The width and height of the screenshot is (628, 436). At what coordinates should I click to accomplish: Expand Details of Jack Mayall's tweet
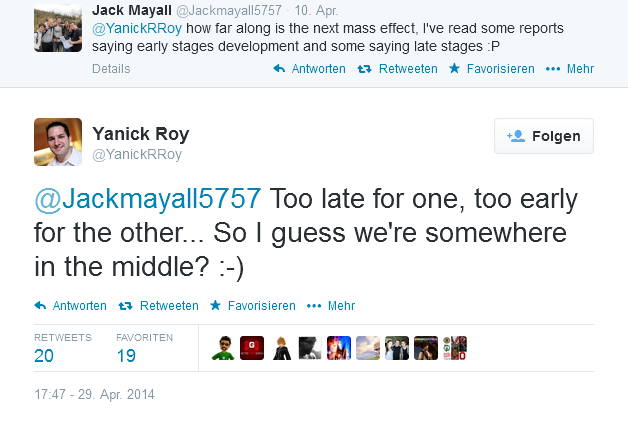[x=111, y=69]
